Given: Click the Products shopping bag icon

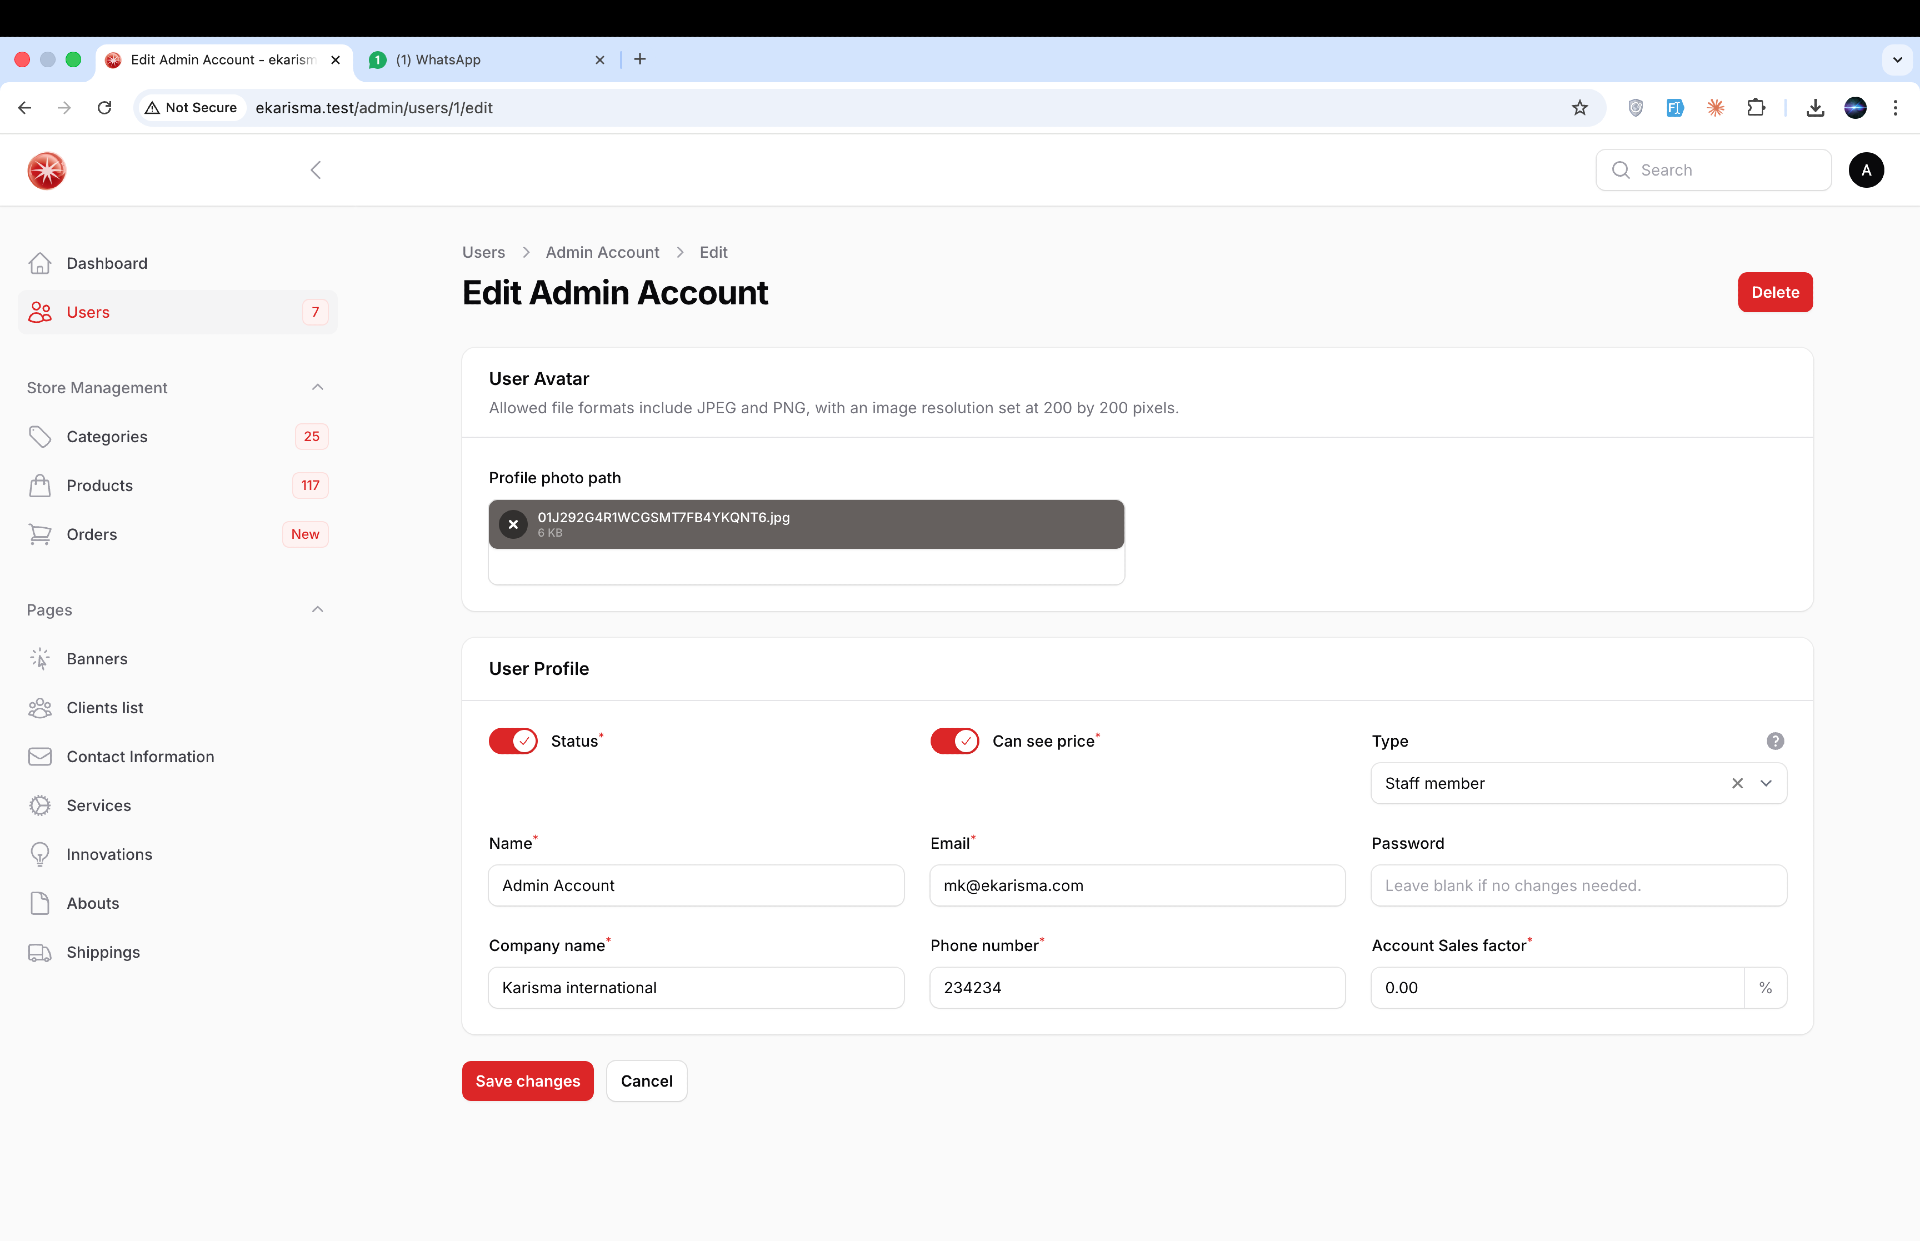Looking at the screenshot, I should point(40,486).
